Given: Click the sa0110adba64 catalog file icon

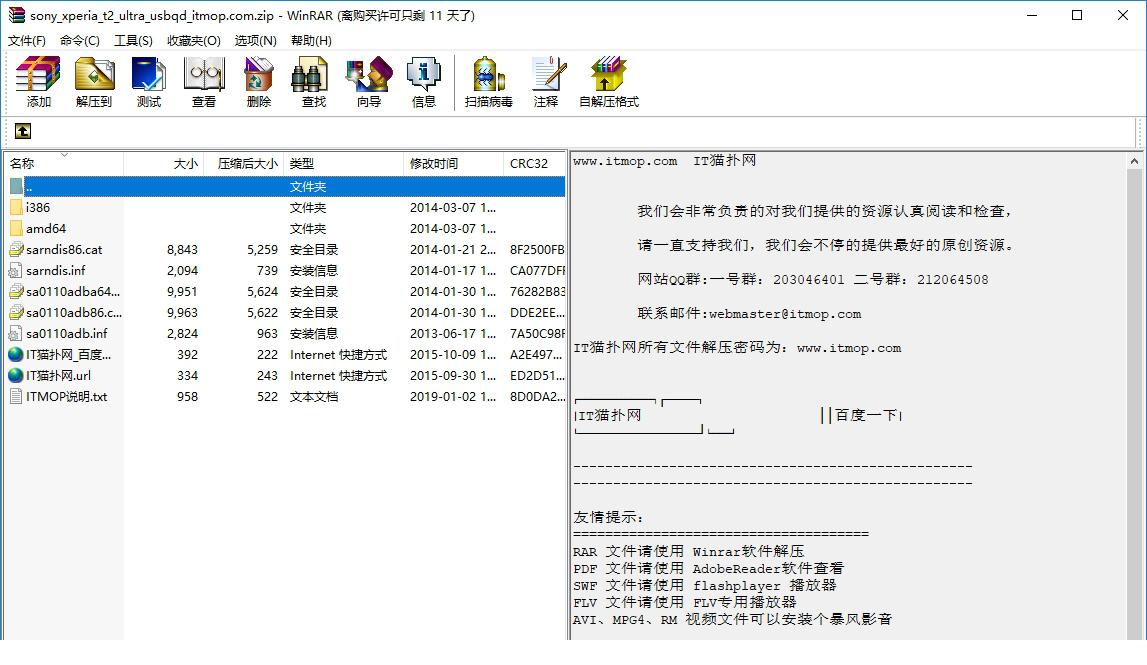Looking at the screenshot, I should pyautogui.click(x=16, y=292).
